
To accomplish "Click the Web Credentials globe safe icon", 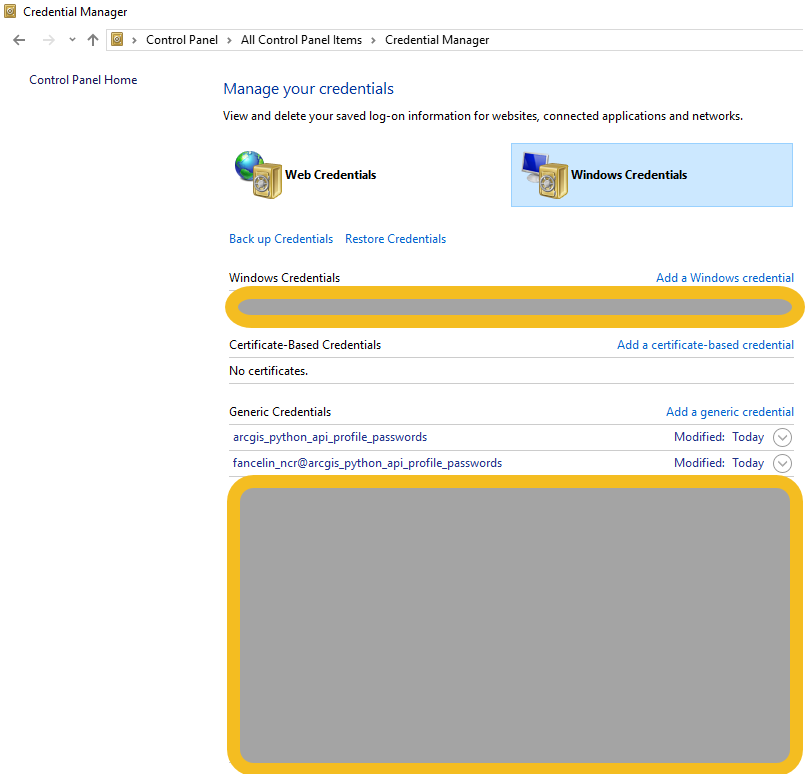I will coord(258,175).
